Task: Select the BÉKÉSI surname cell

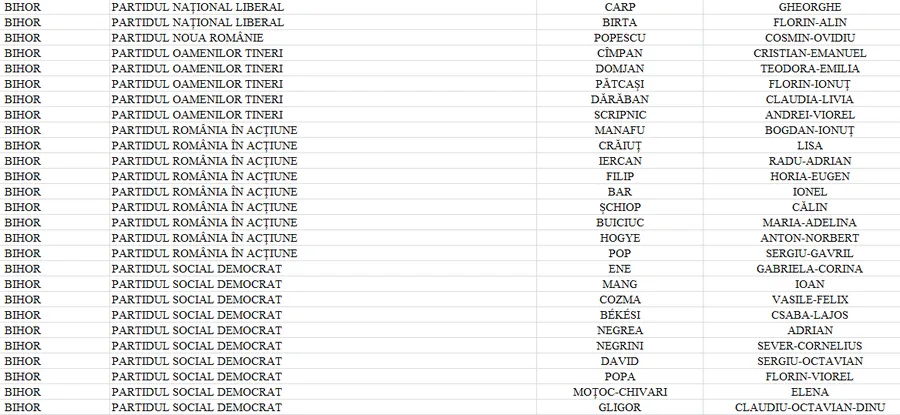Action: [x=619, y=315]
